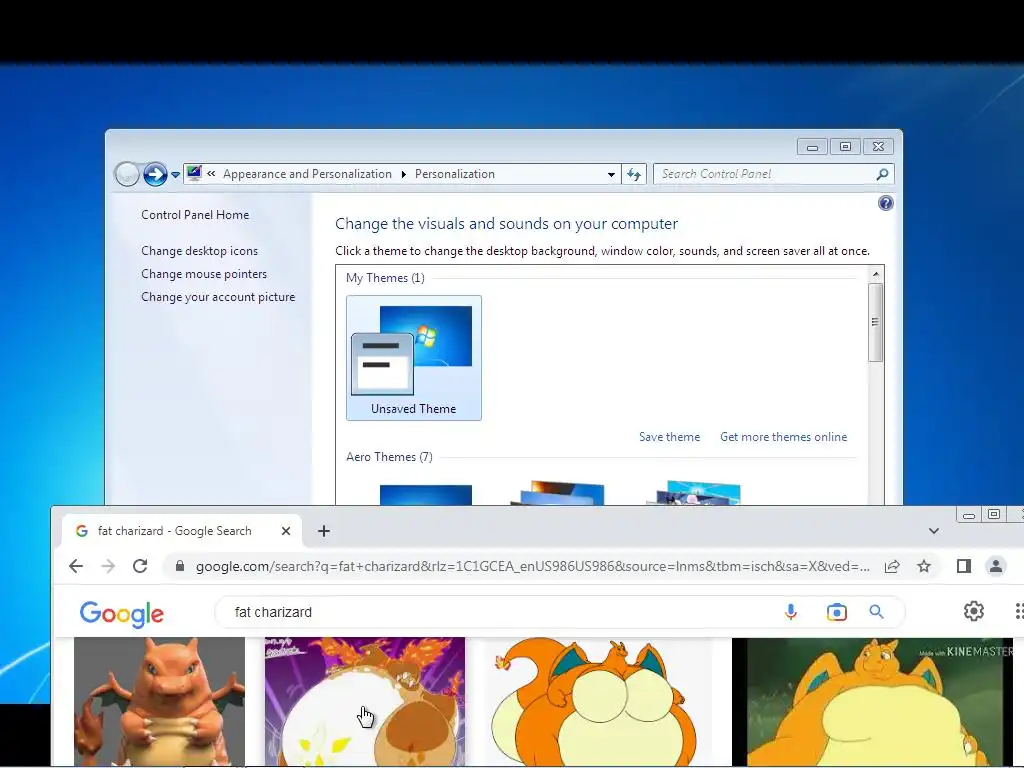The image size is (1024, 768).
Task: Click the themes list scrollbar thumb
Action: pos(876,322)
